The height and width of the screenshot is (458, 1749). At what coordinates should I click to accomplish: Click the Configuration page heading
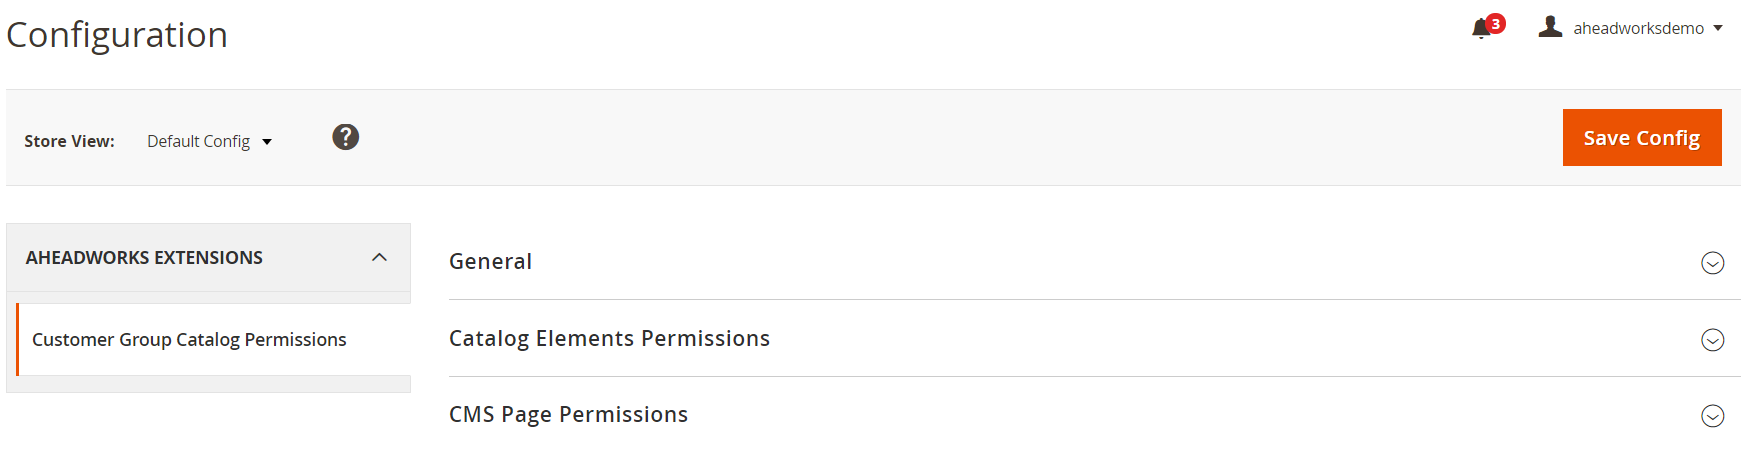click(x=117, y=35)
